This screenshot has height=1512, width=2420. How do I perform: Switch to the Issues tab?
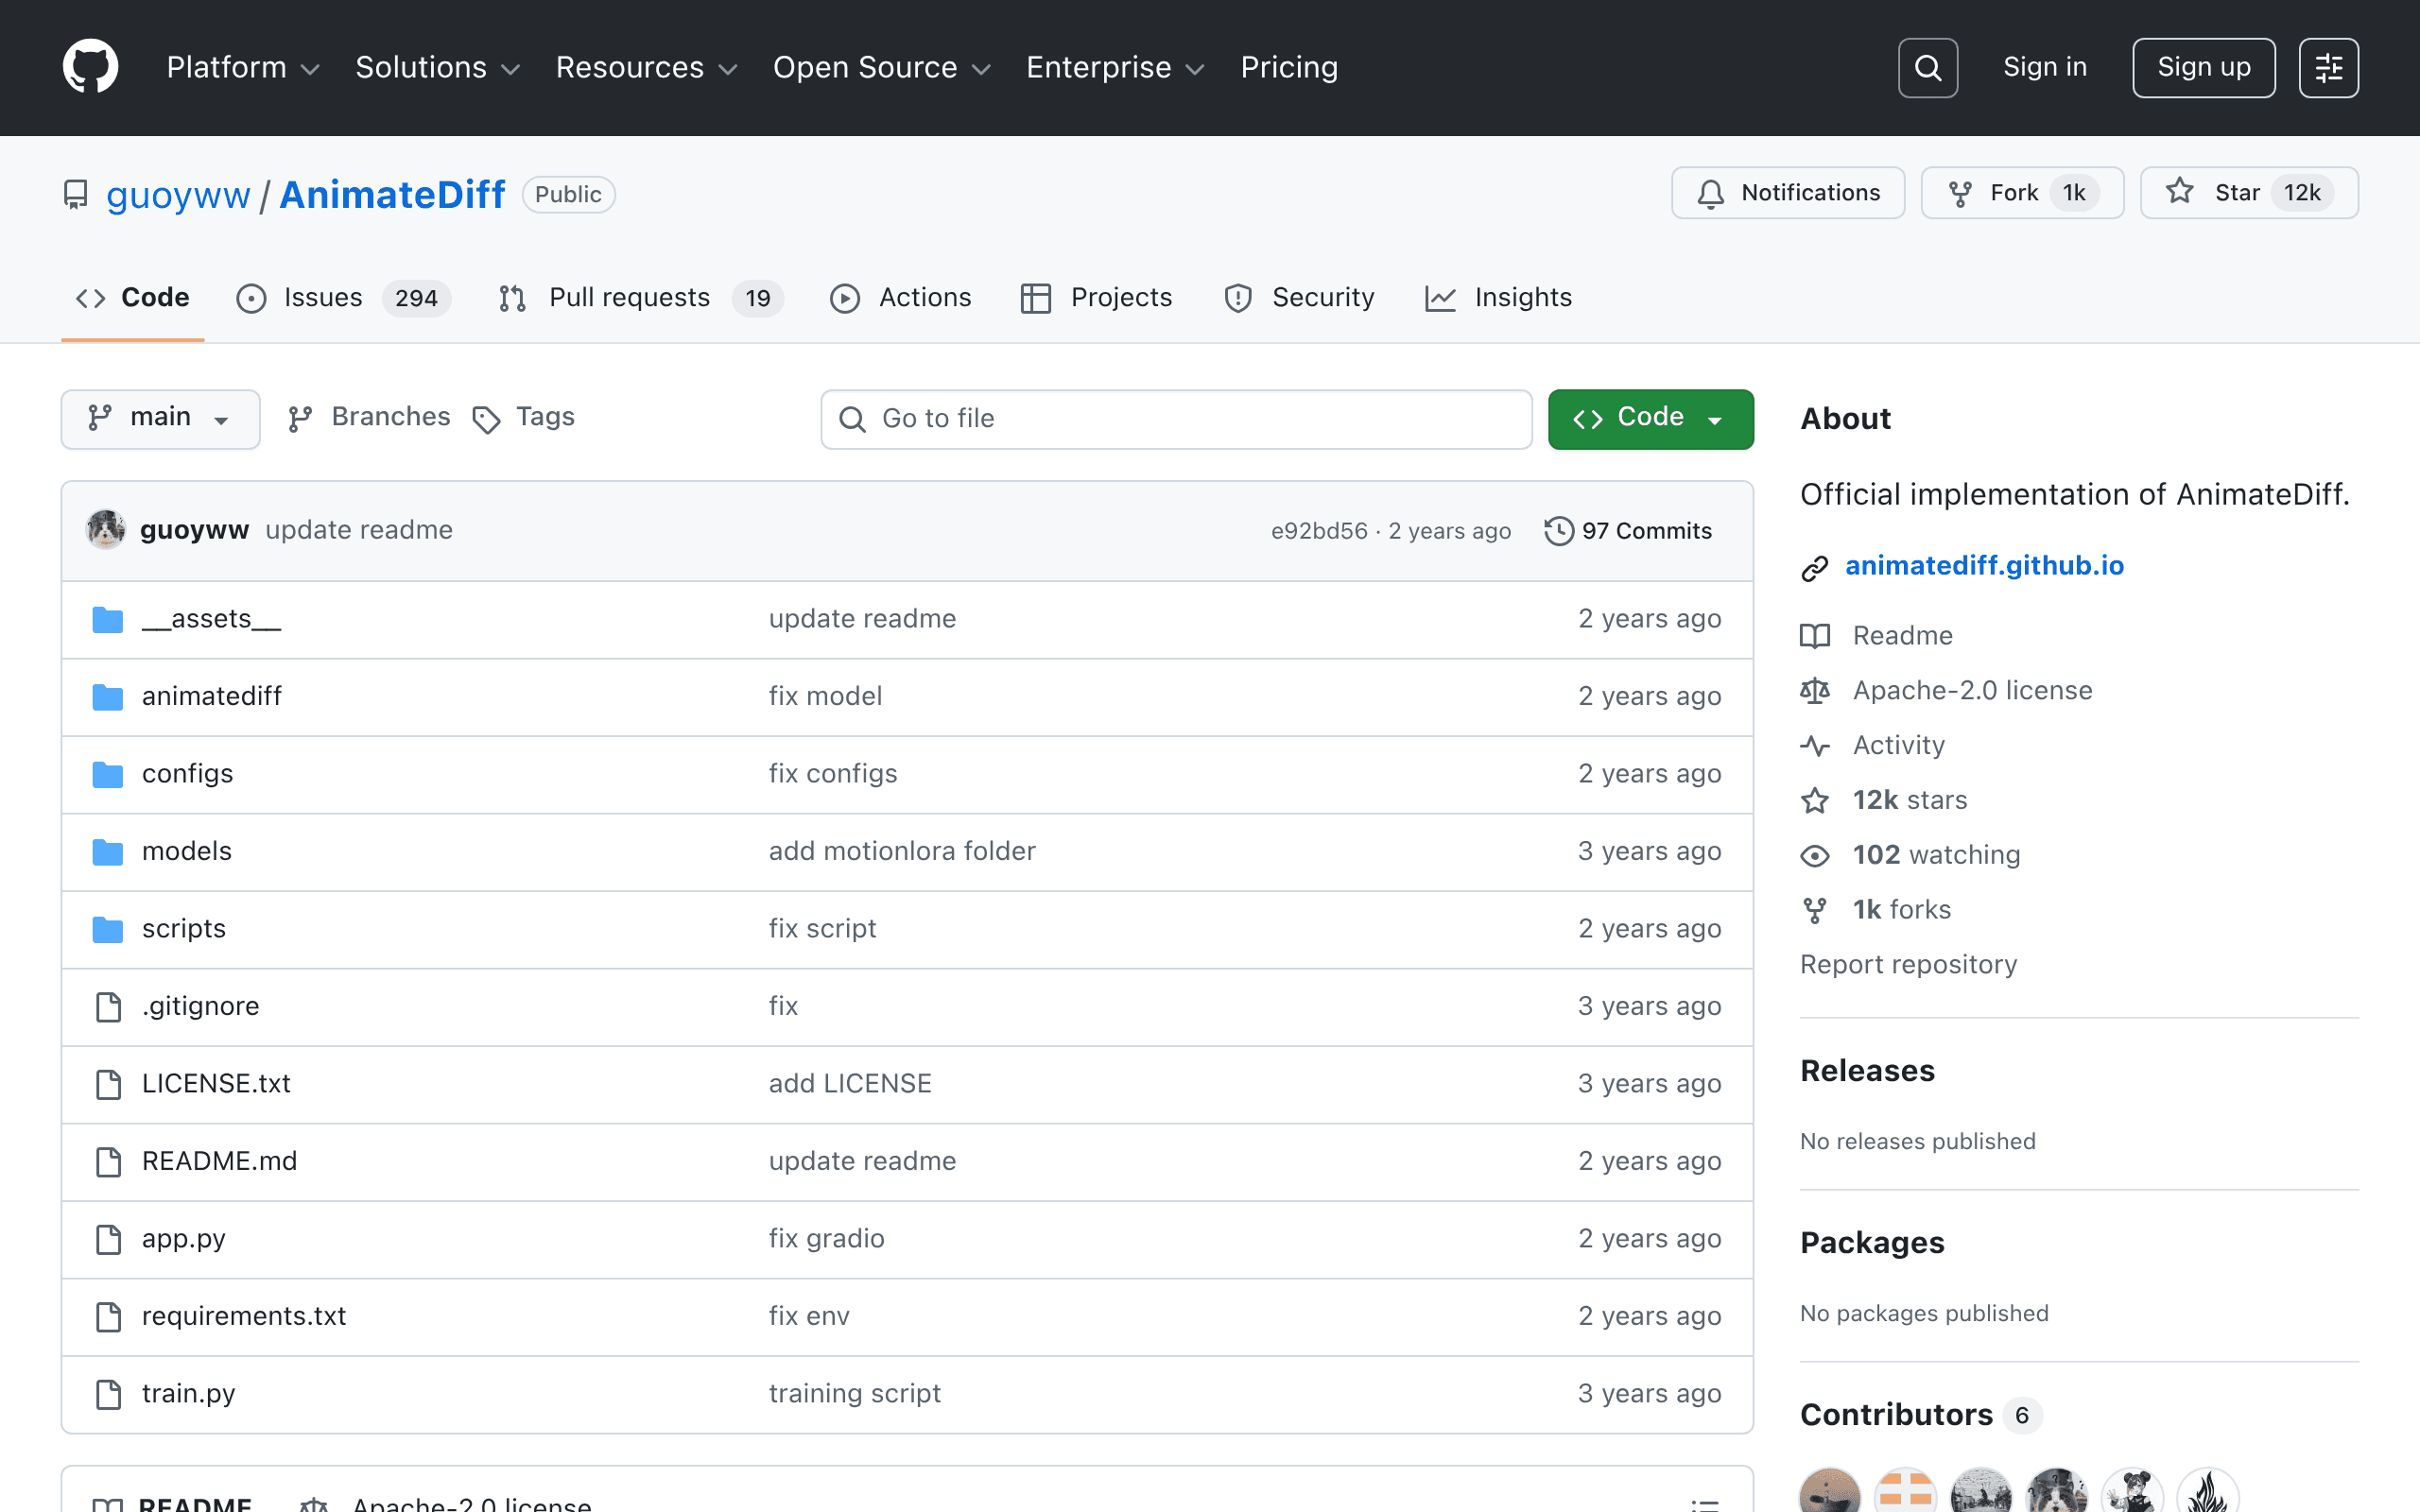pyautogui.click(x=343, y=298)
